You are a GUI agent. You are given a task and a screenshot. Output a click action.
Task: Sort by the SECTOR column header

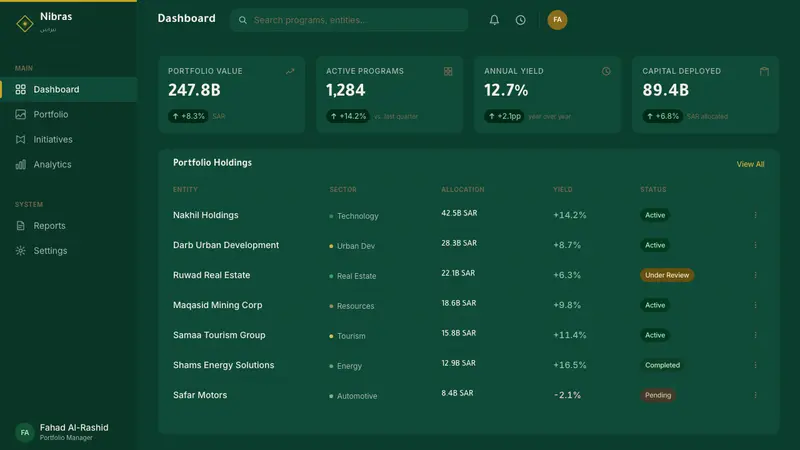[343, 189]
